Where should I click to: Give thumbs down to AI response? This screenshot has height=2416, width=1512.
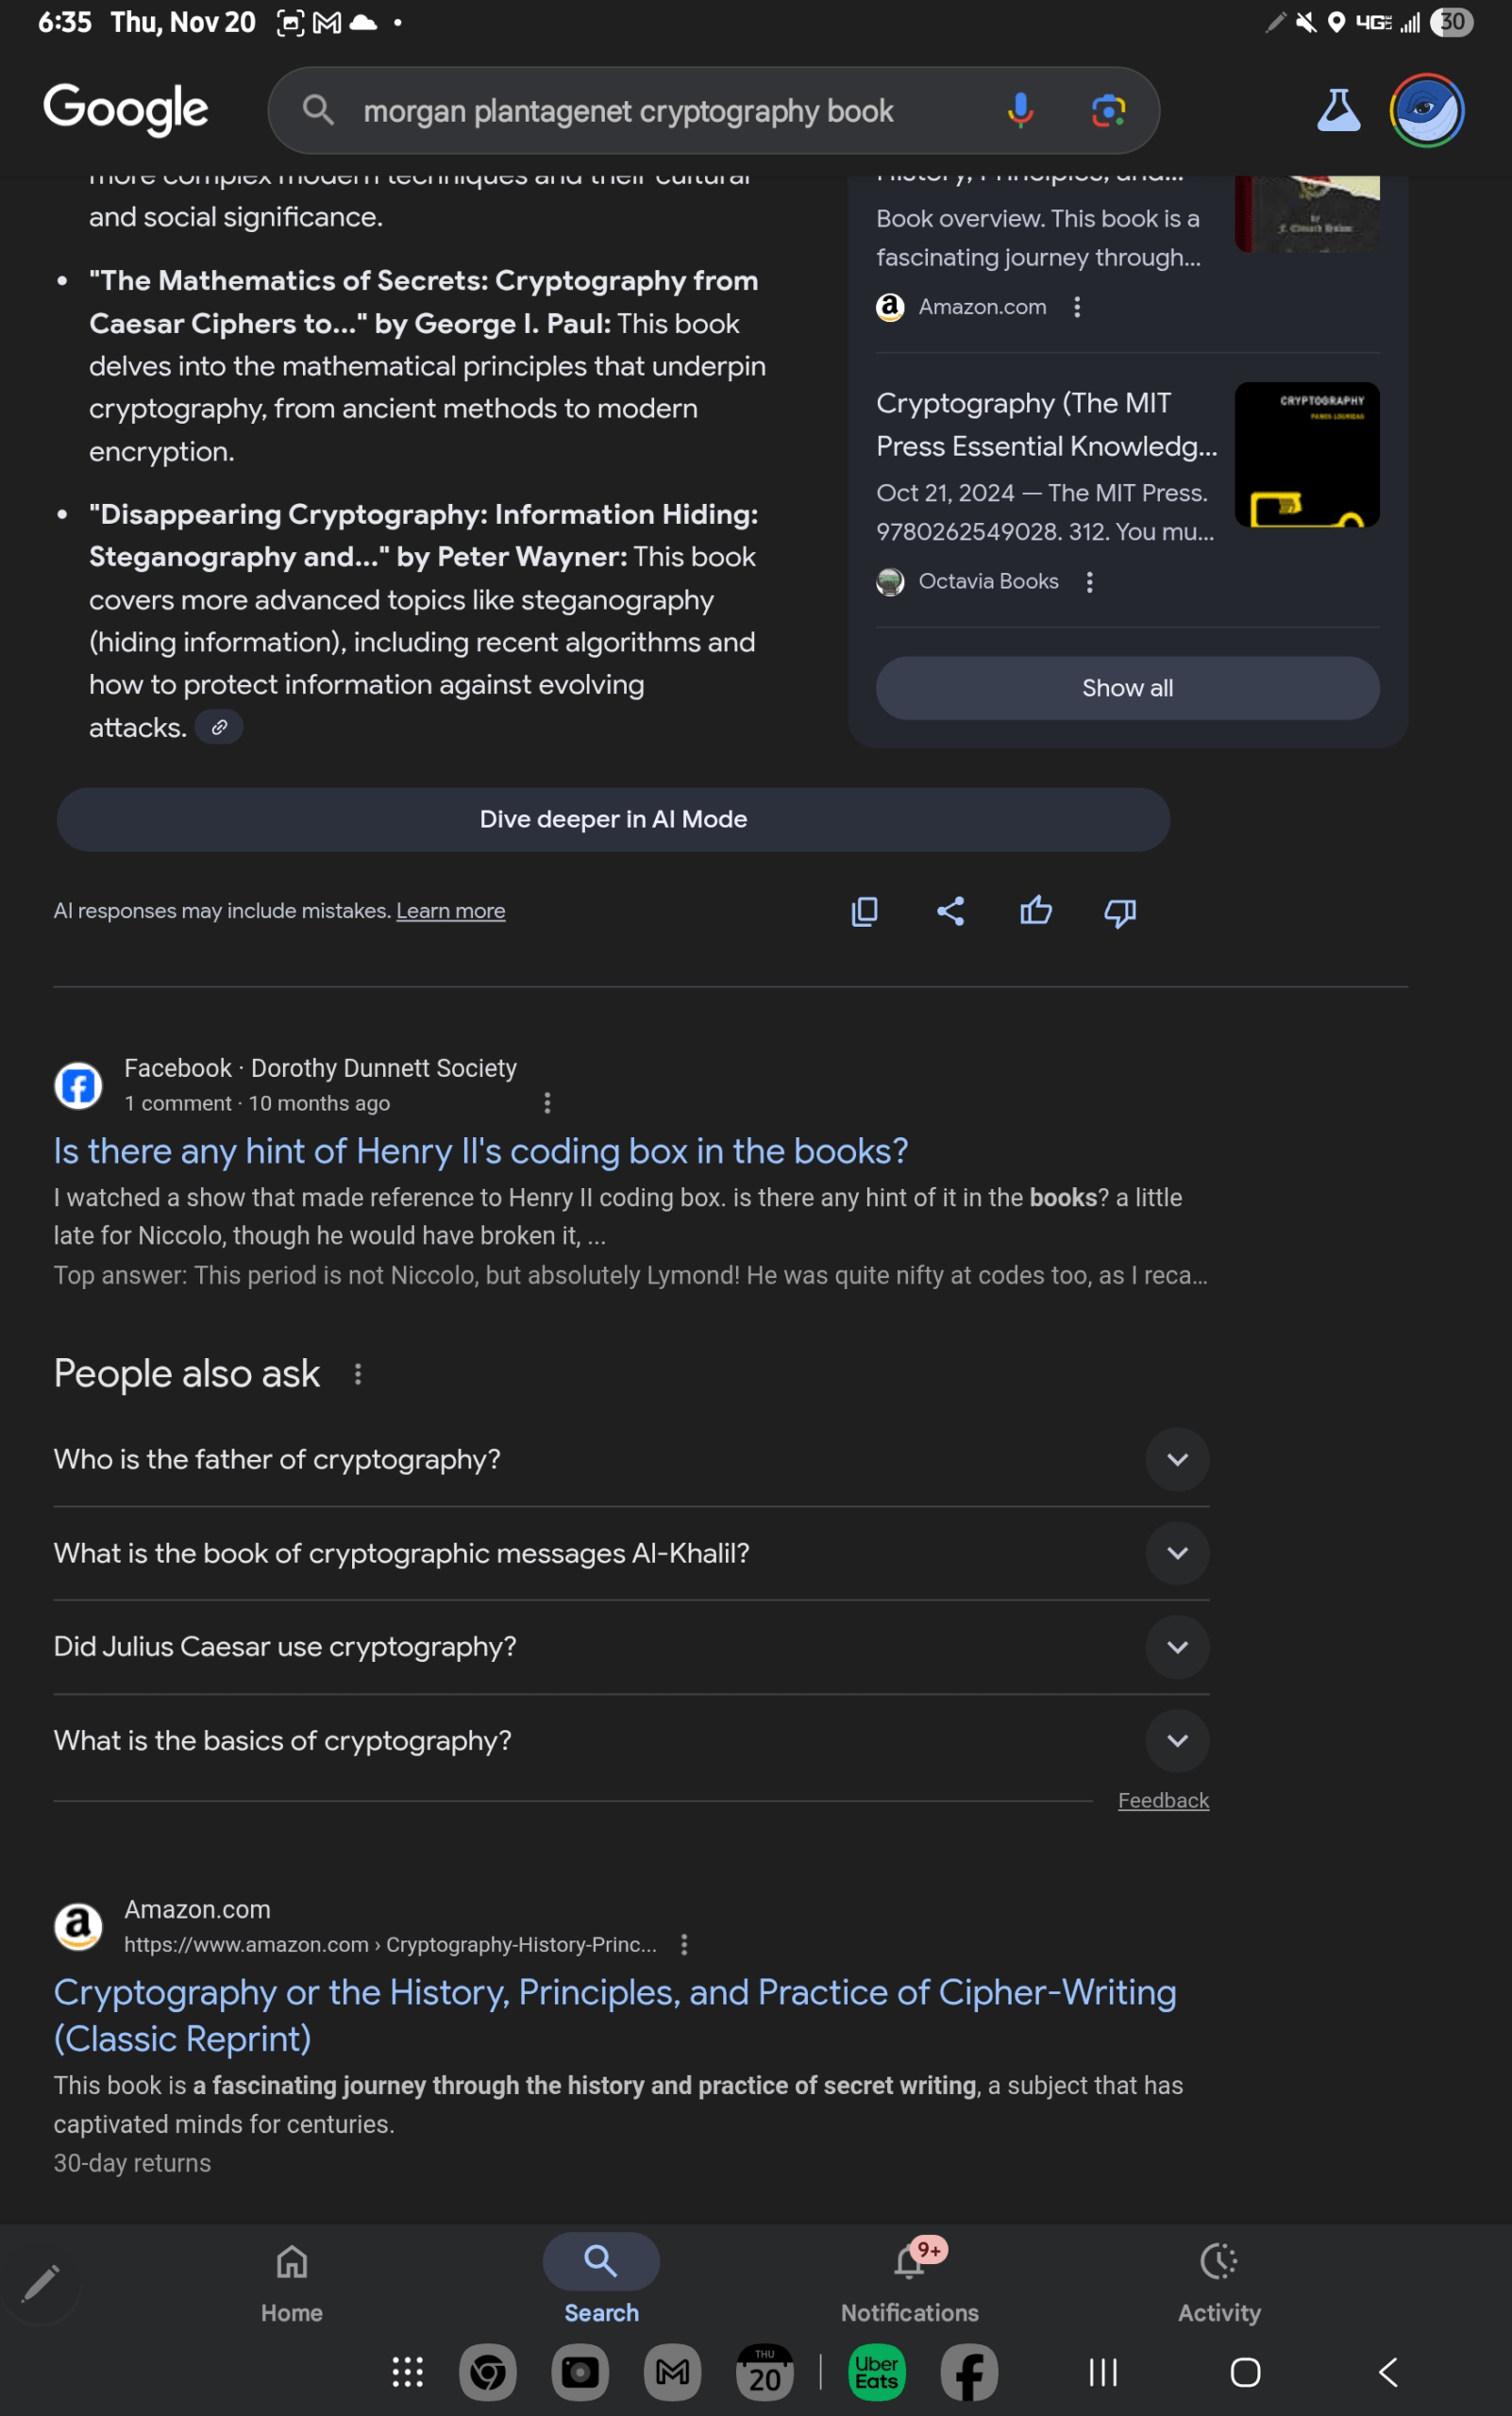click(1120, 911)
